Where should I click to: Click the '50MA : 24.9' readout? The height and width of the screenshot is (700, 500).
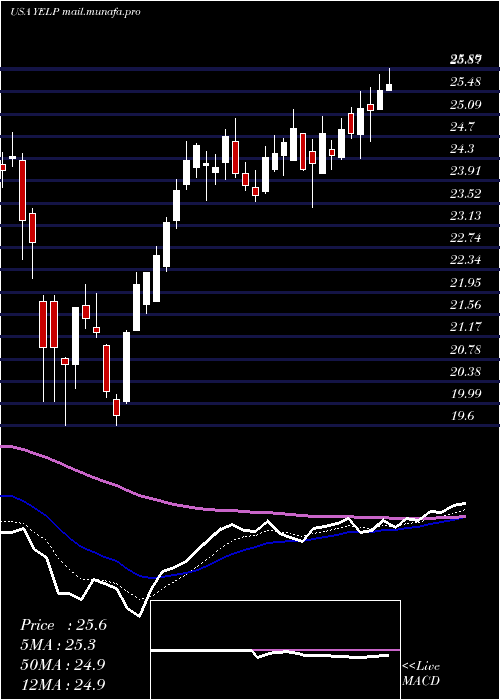tap(62, 664)
